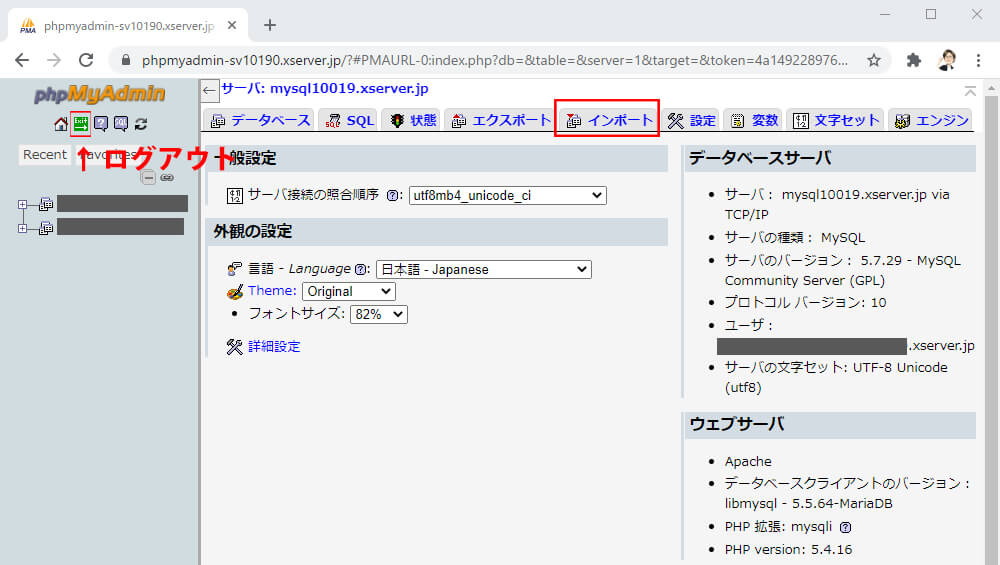The width and height of the screenshot is (1000, 565).
Task: Open the Theme dropdown showing Original
Action: point(349,291)
